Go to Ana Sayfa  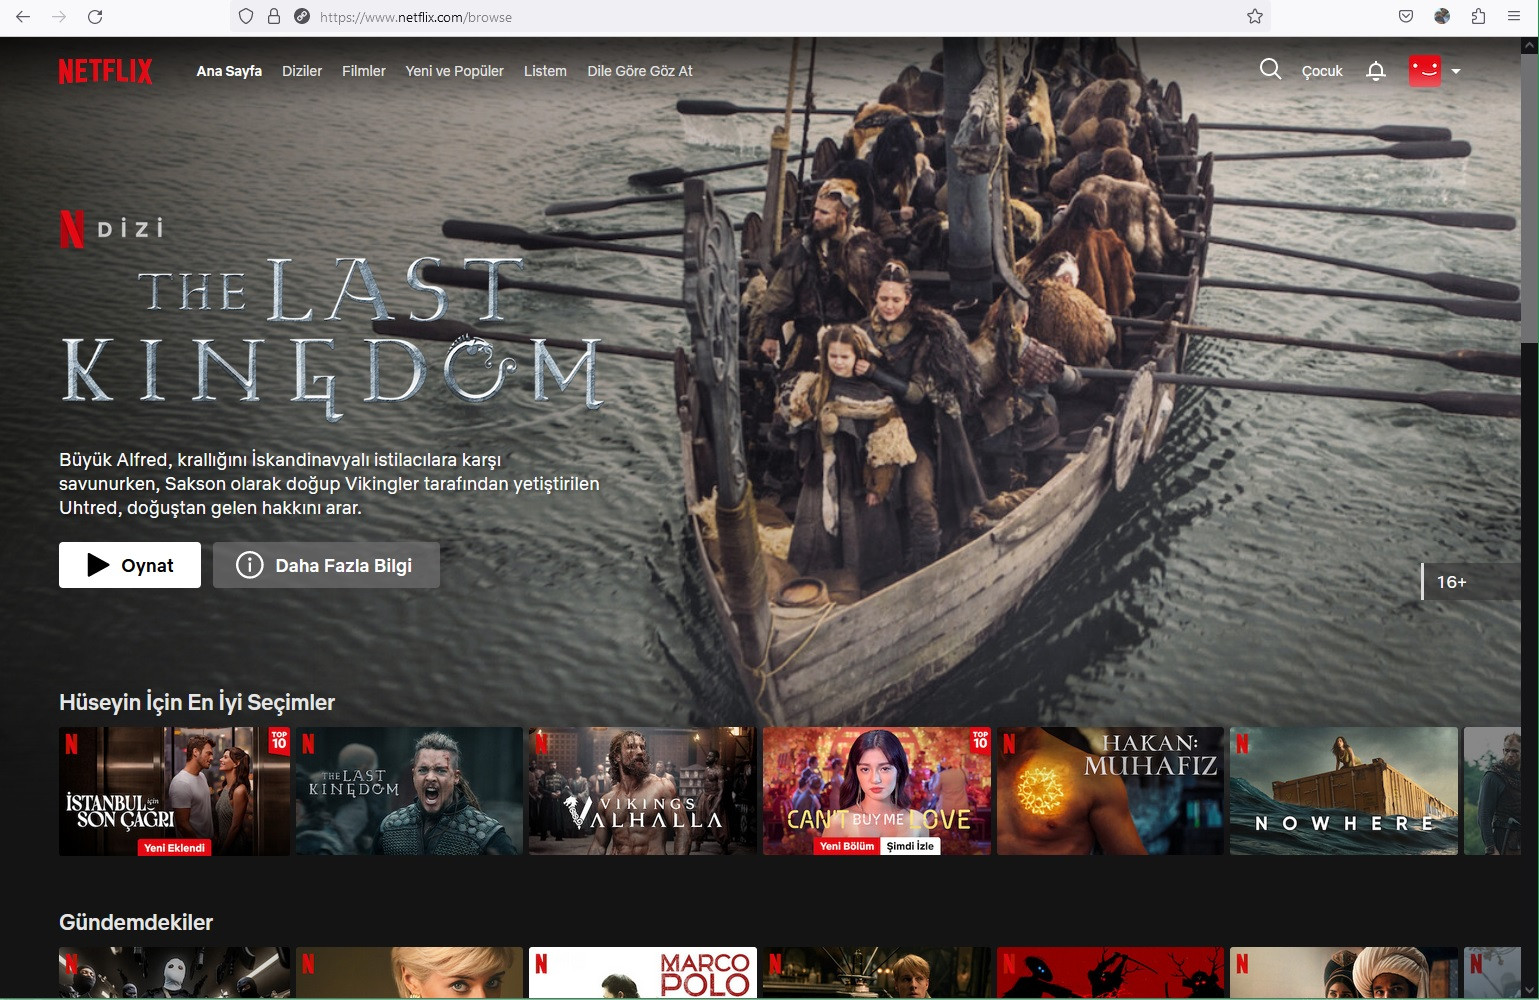tap(229, 71)
